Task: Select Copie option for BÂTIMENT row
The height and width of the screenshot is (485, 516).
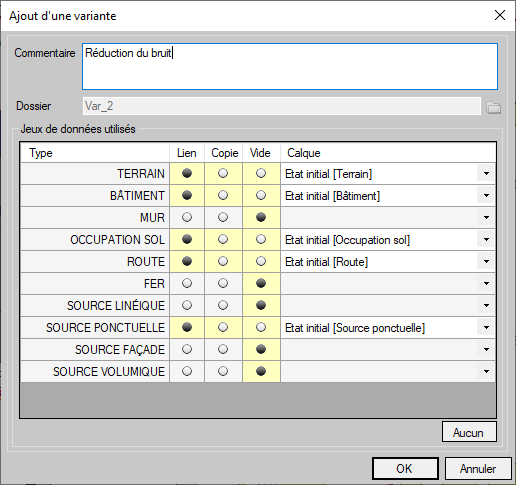Action: click(x=223, y=195)
